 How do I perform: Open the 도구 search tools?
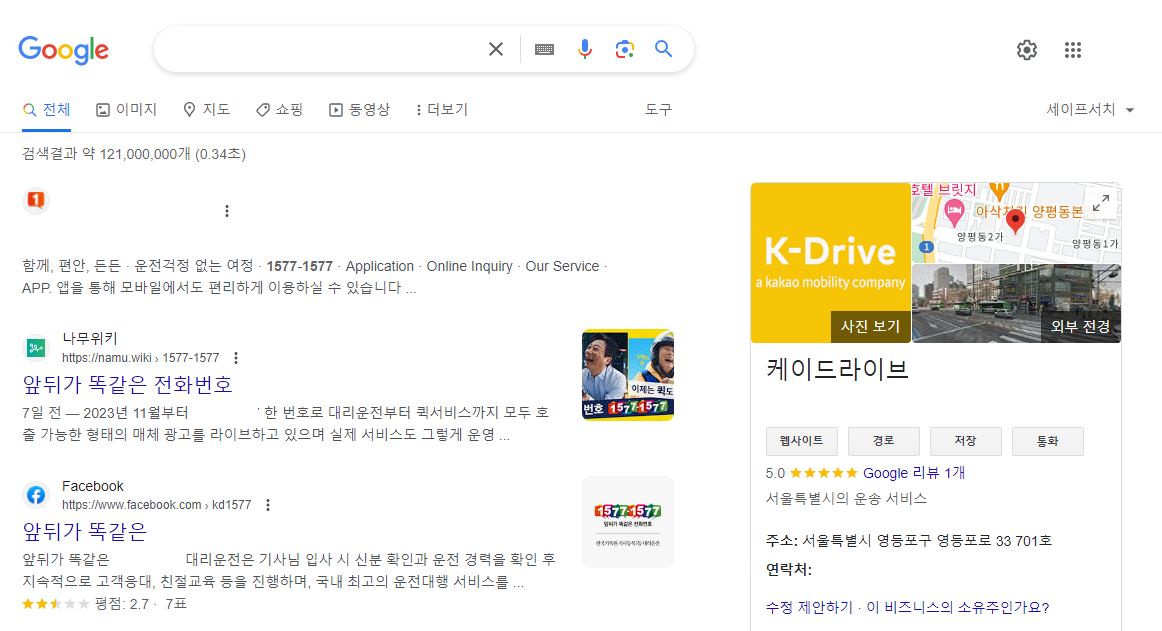658,110
